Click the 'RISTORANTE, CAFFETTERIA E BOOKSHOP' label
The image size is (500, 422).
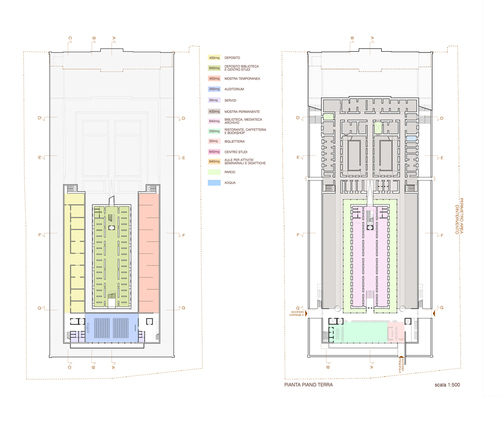pos(245,131)
